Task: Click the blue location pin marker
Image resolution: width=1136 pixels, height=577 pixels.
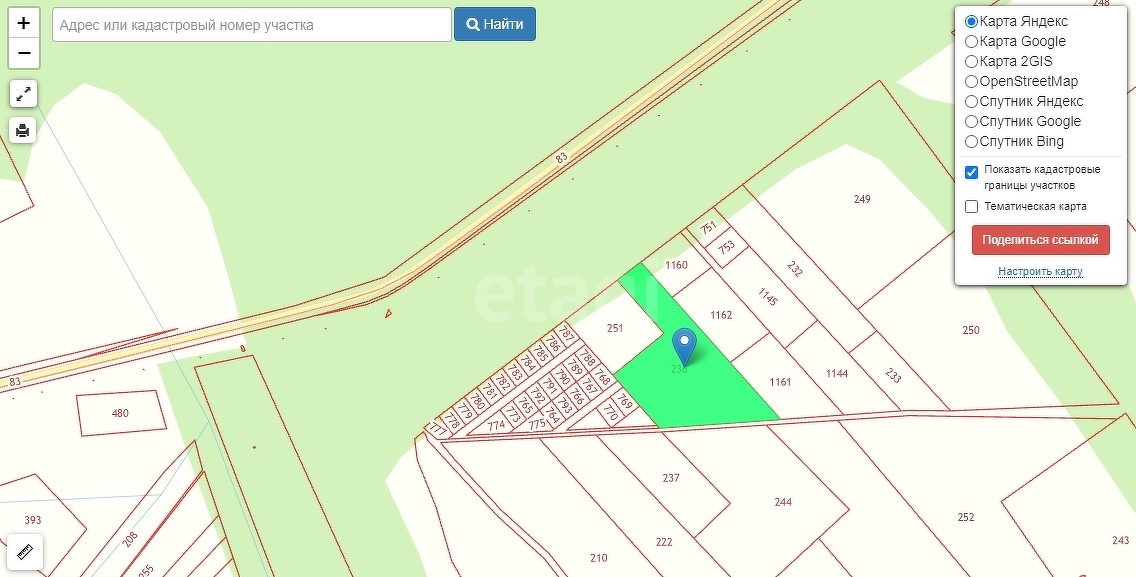Action: [684, 346]
